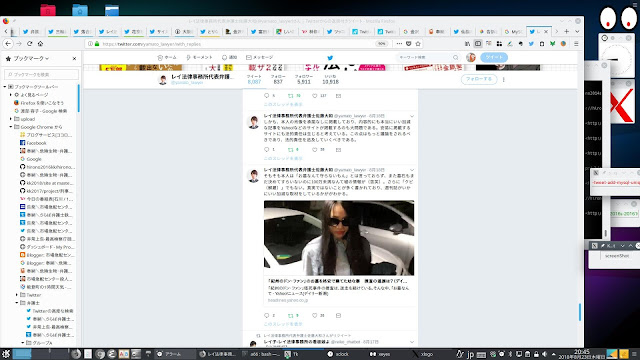Open the headlines.yahoo.co.jp article link
Viewport: 640px width, 360px height.
(288, 300)
